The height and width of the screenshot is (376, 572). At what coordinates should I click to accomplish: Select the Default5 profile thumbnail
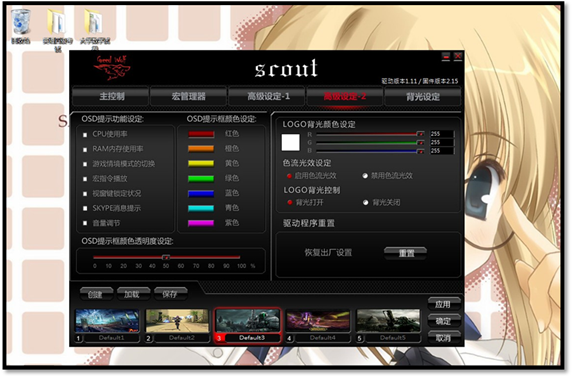(389, 321)
